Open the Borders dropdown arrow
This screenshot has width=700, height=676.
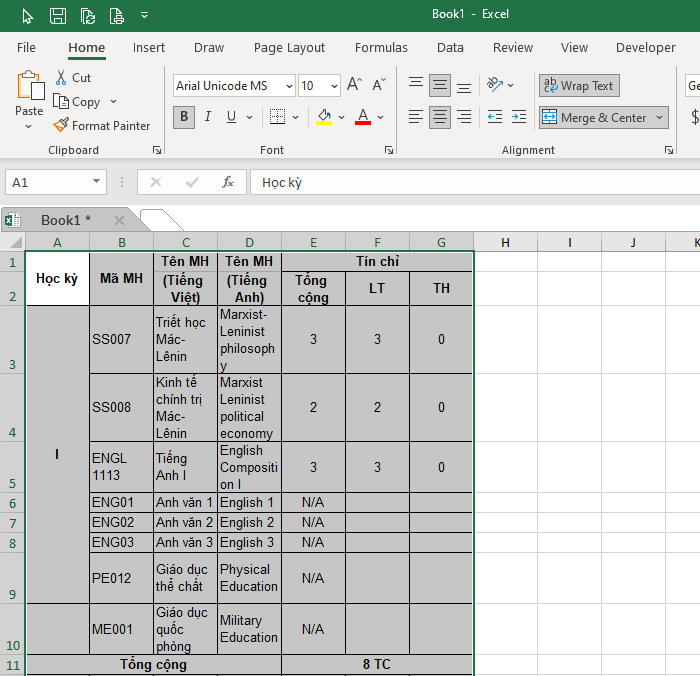[296, 117]
